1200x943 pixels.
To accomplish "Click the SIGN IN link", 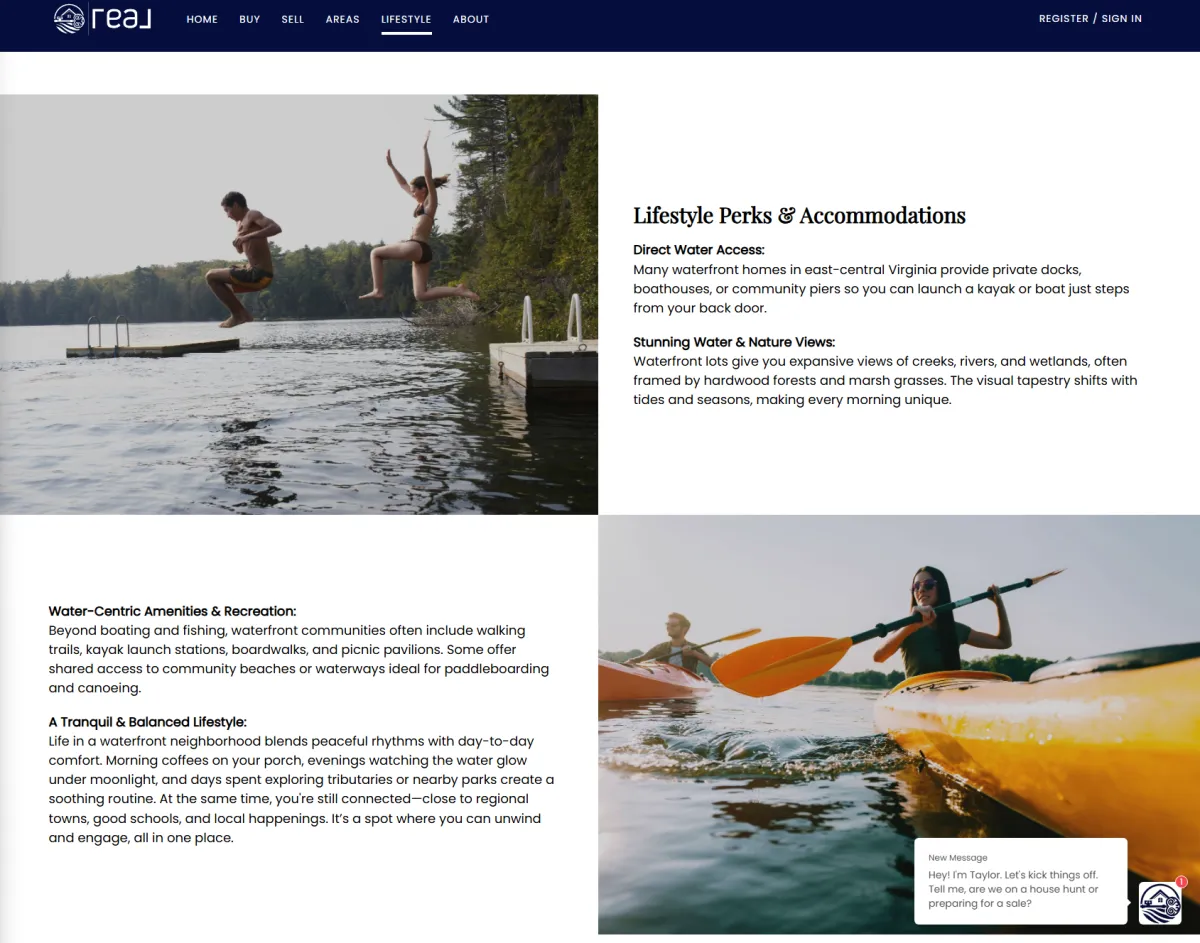I will point(1122,19).
